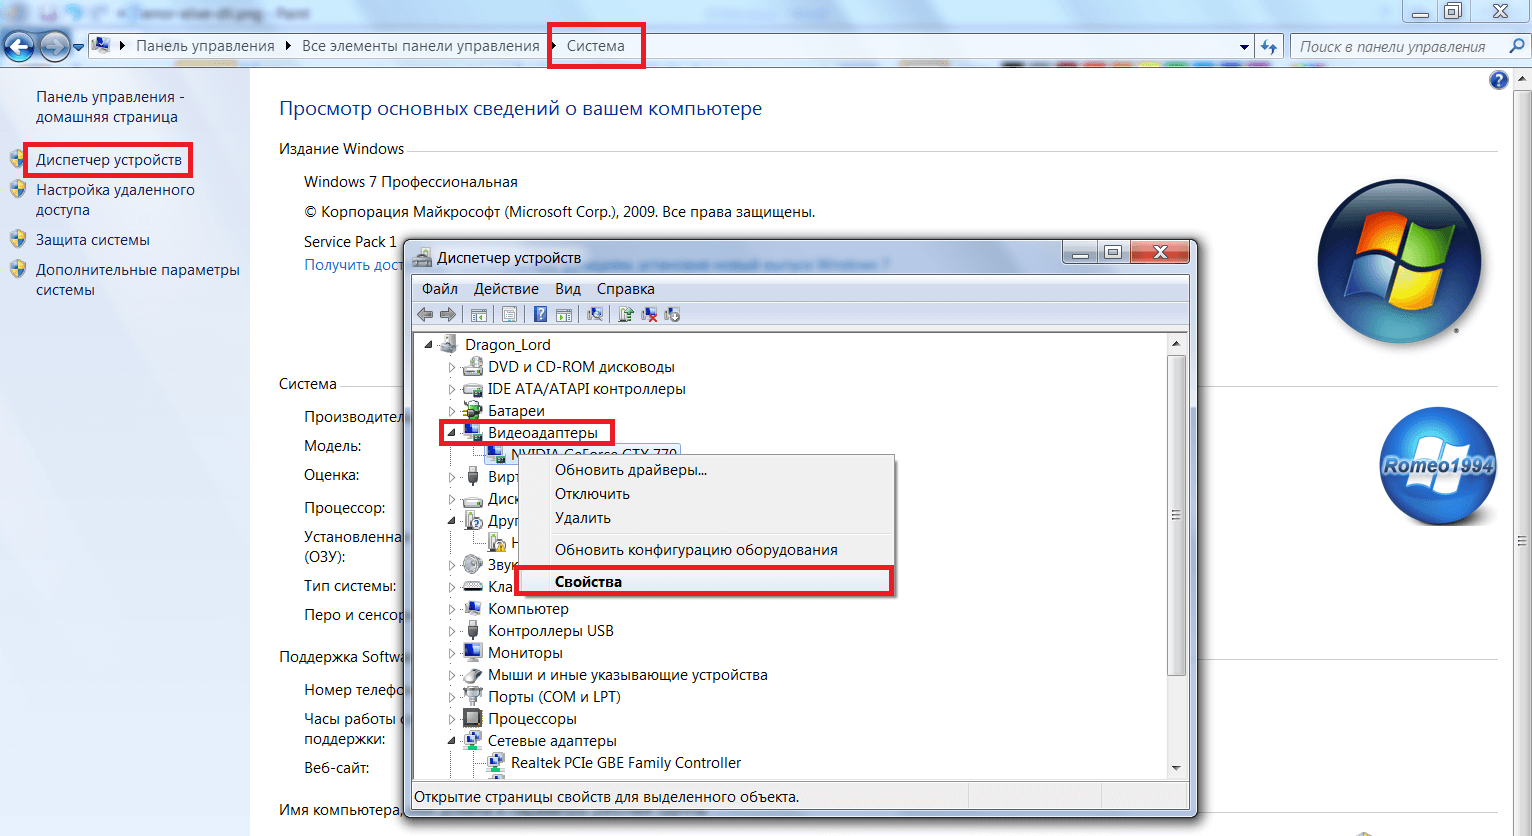Screen dimensions: 1532x836
Task: Click the Uninstall device toolbar icon with red X
Action: pyautogui.click(x=649, y=314)
